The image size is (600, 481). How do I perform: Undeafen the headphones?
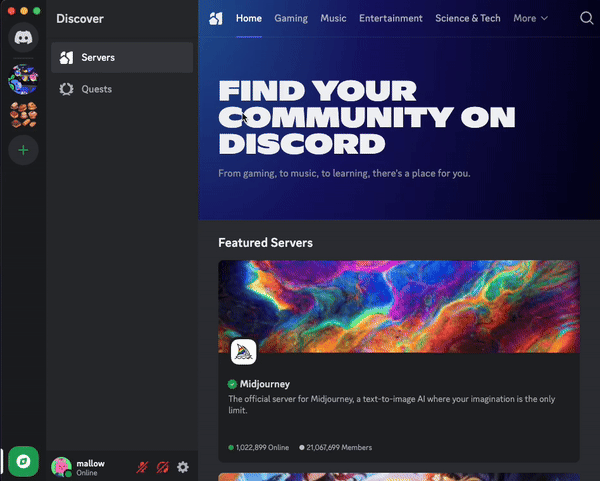click(x=163, y=467)
